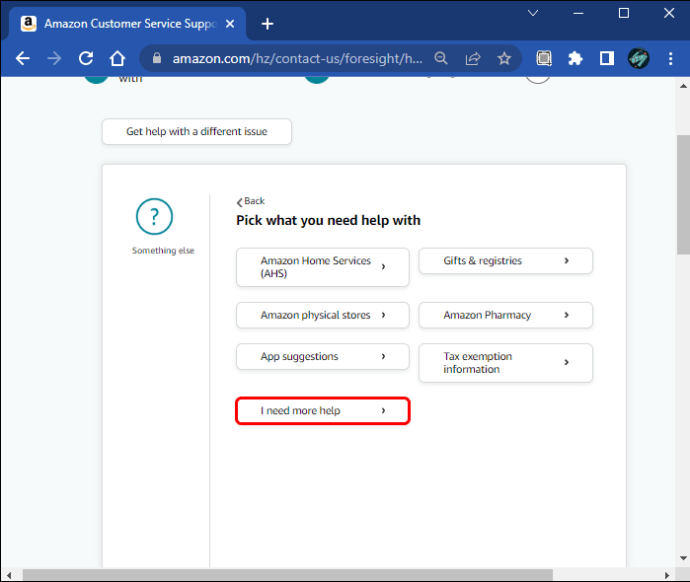Go Back to previous help options
Image resolution: width=690 pixels, height=582 pixels.
click(x=250, y=201)
